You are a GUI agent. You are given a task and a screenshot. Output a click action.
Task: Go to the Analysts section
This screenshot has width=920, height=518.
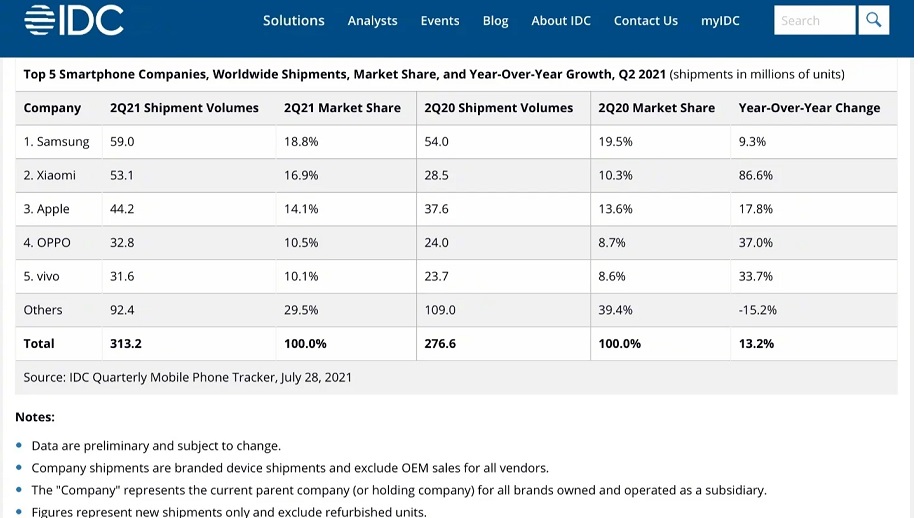(372, 21)
